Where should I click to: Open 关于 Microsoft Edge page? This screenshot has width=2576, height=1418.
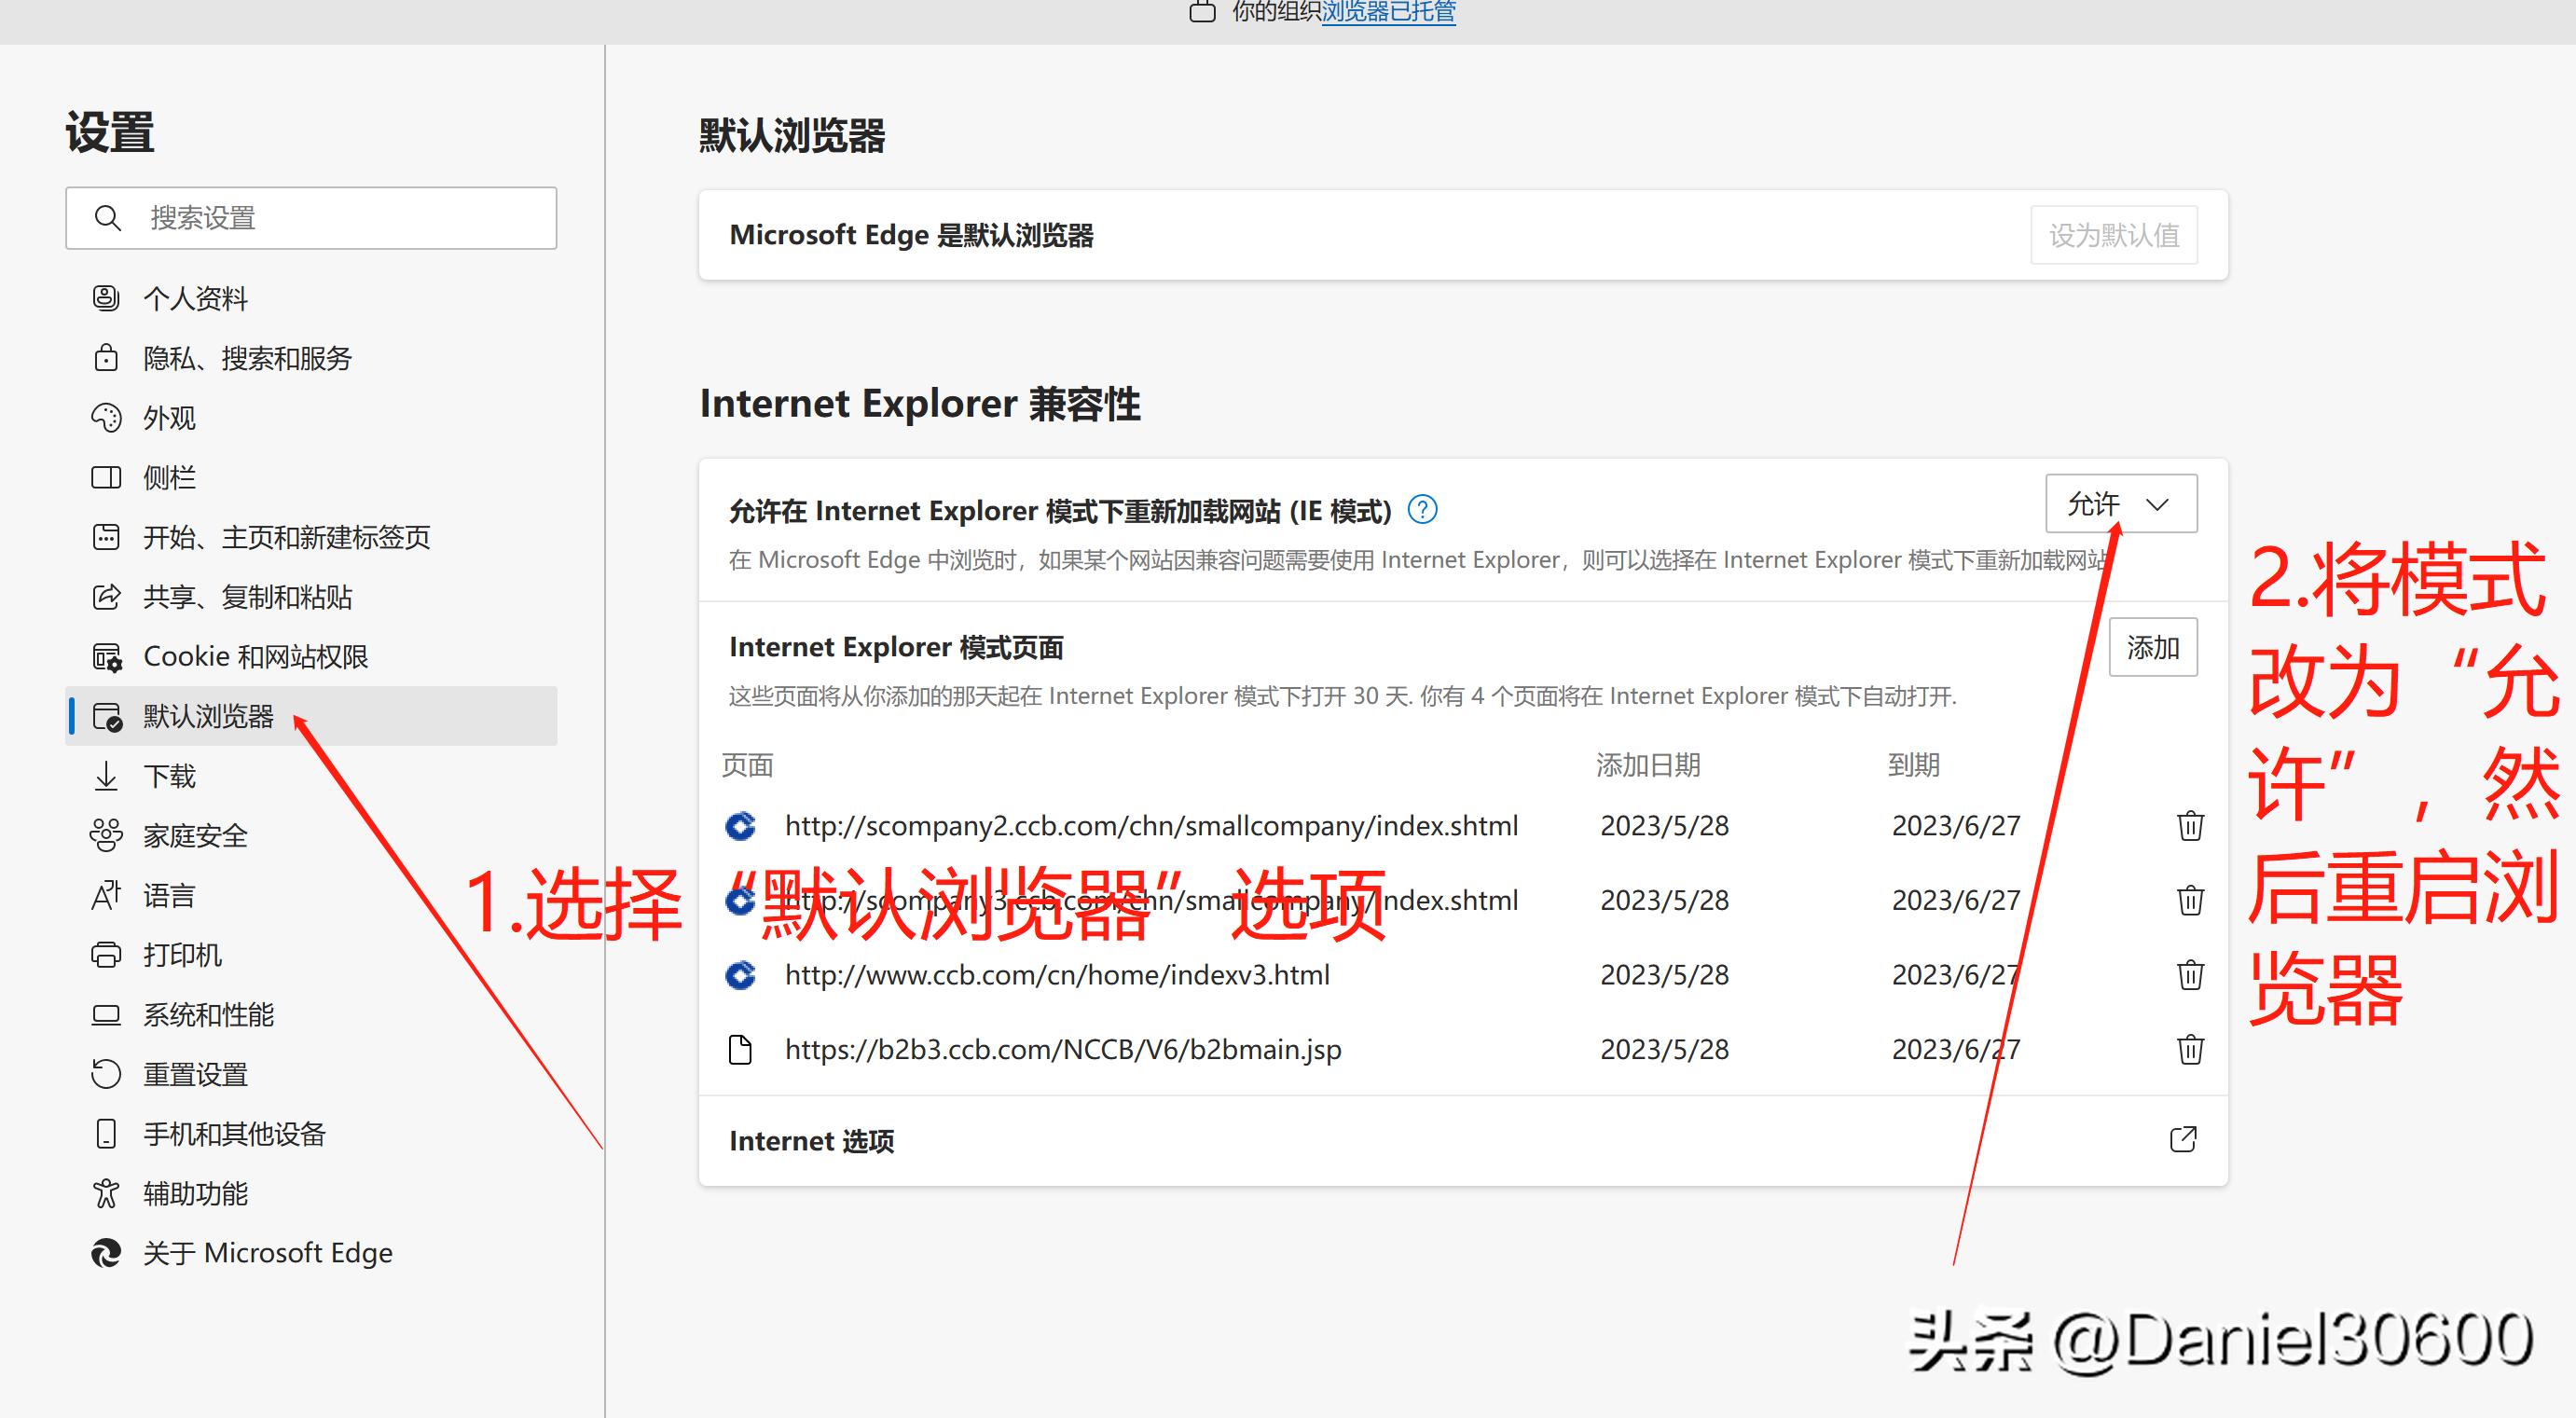tap(268, 1252)
